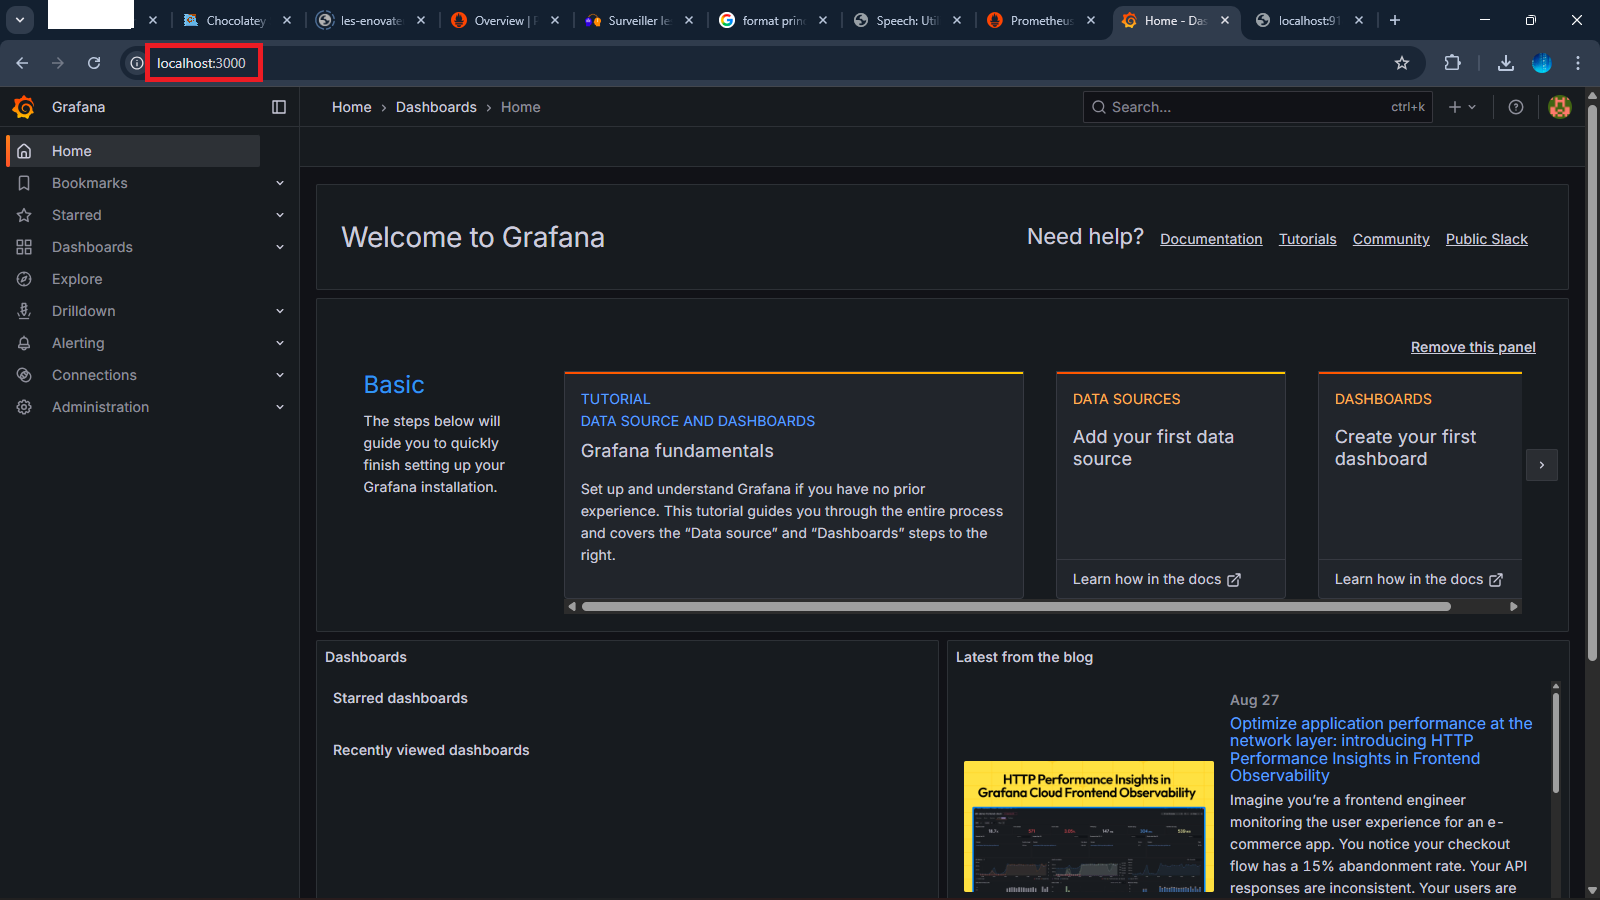
Task: Open browser extensions puzzle icon
Action: pyautogui.click(x=1453, y=63)
